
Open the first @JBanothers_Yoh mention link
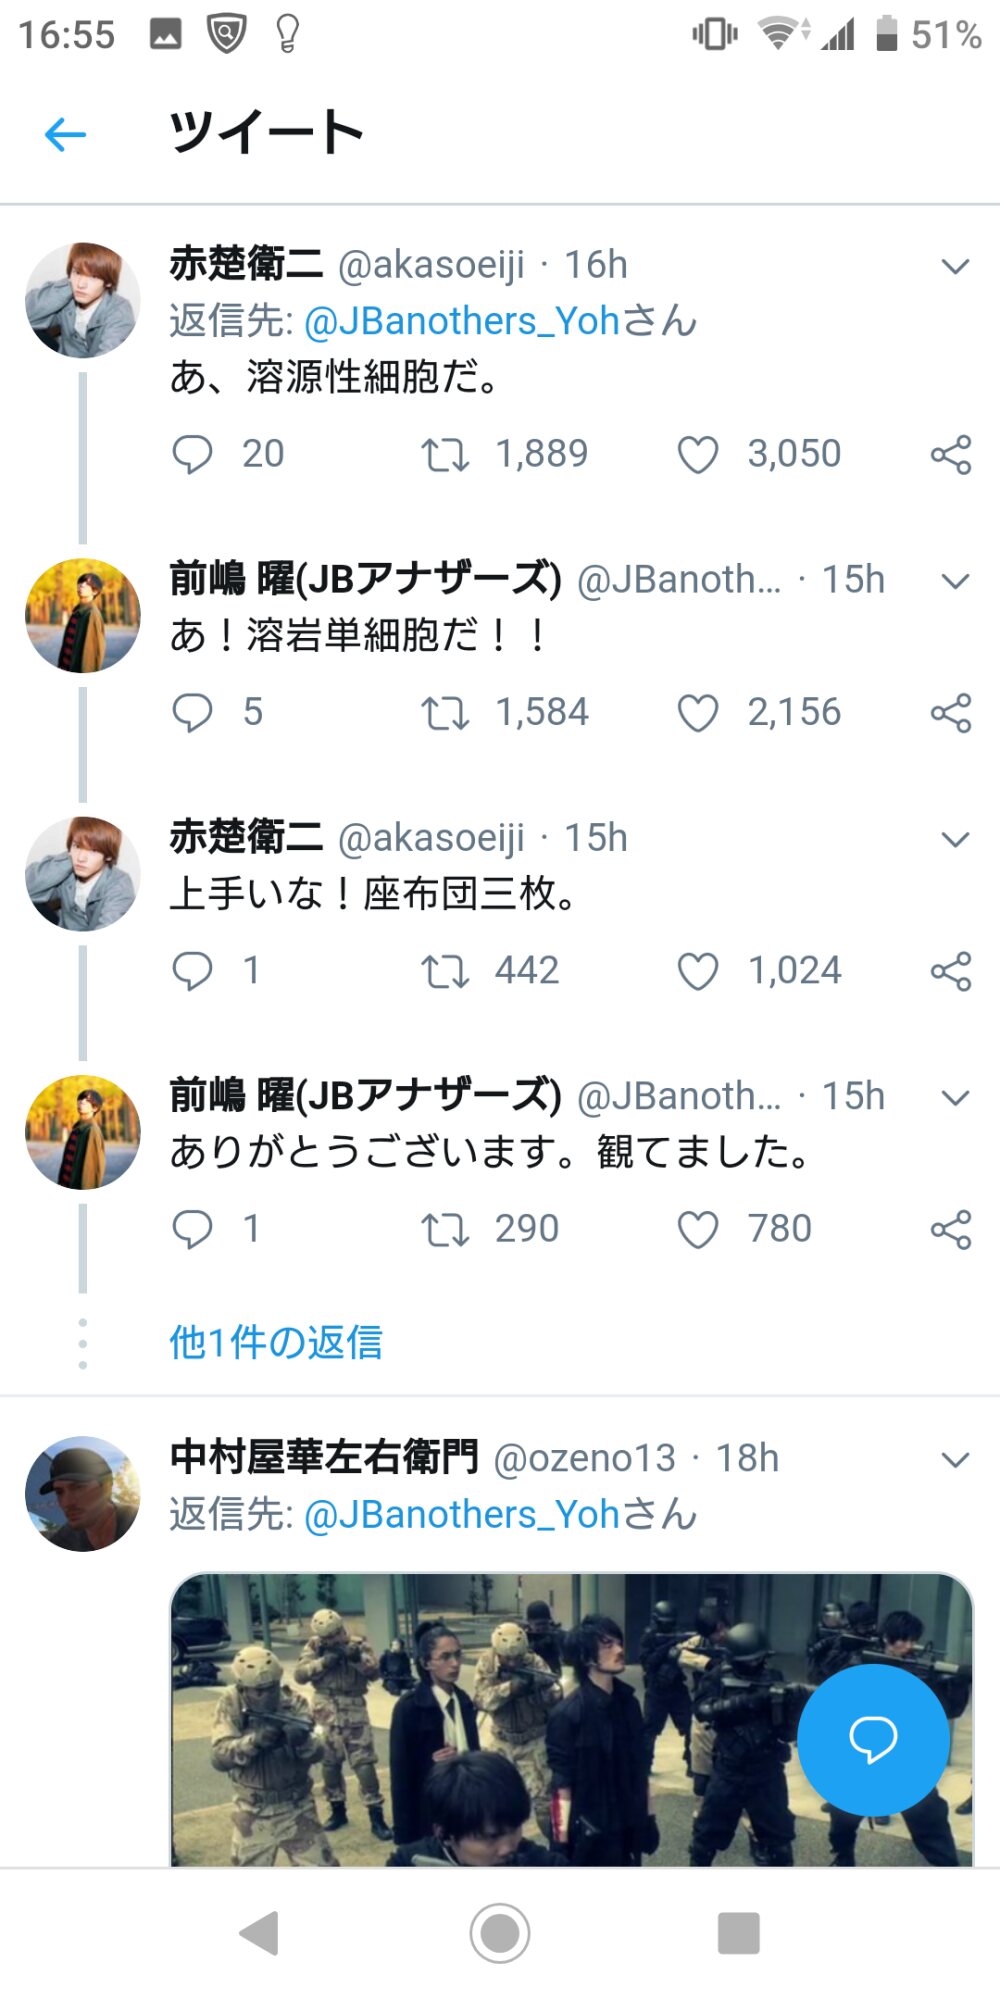tap(462, 321)
